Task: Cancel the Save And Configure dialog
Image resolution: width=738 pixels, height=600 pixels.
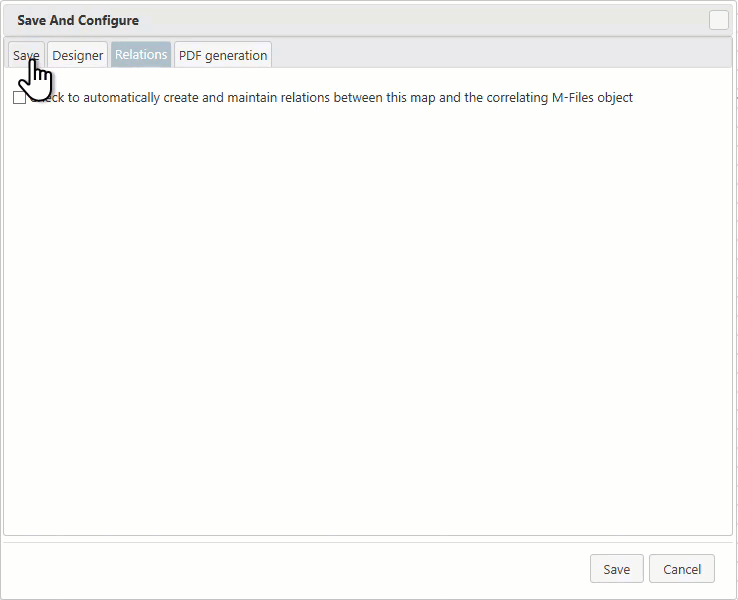Action: (682, 569)
